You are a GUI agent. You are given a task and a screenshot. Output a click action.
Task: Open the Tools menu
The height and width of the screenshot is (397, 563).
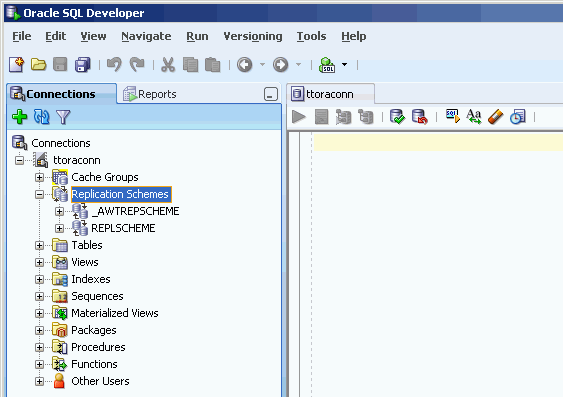(311, 36)
